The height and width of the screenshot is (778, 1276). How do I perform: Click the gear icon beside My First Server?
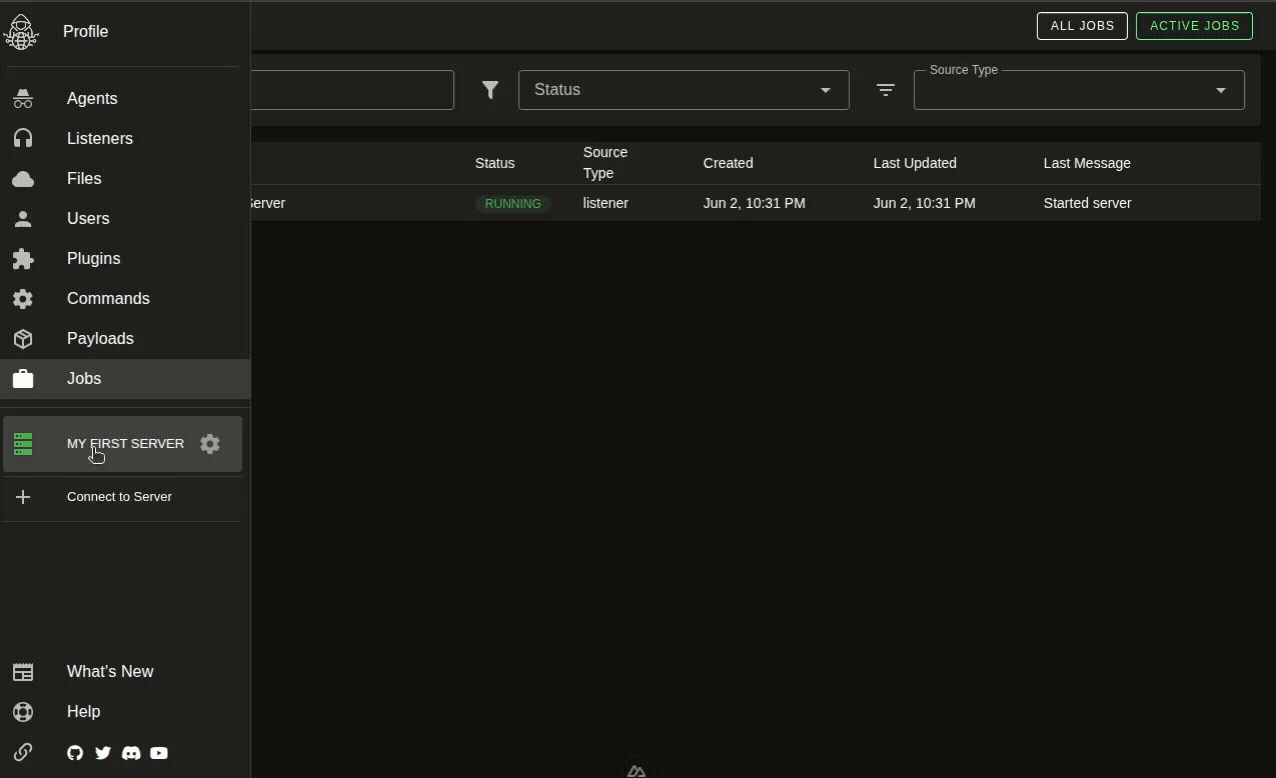[210, 444]
